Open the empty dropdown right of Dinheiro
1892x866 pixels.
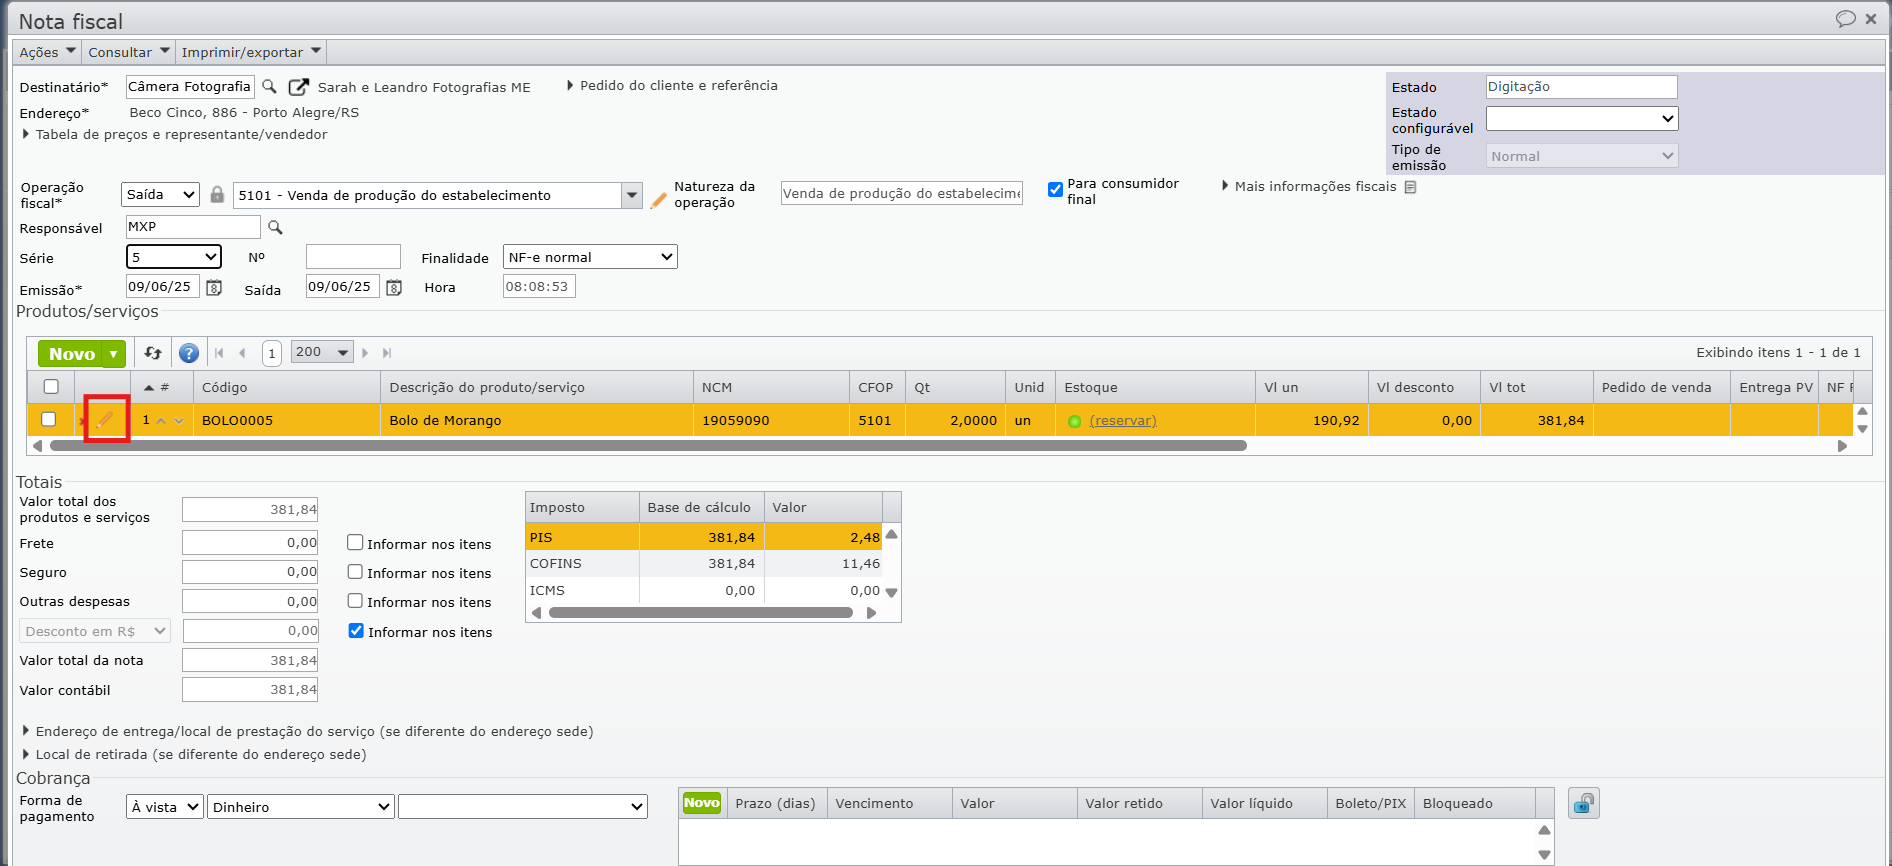coord(523,807)
